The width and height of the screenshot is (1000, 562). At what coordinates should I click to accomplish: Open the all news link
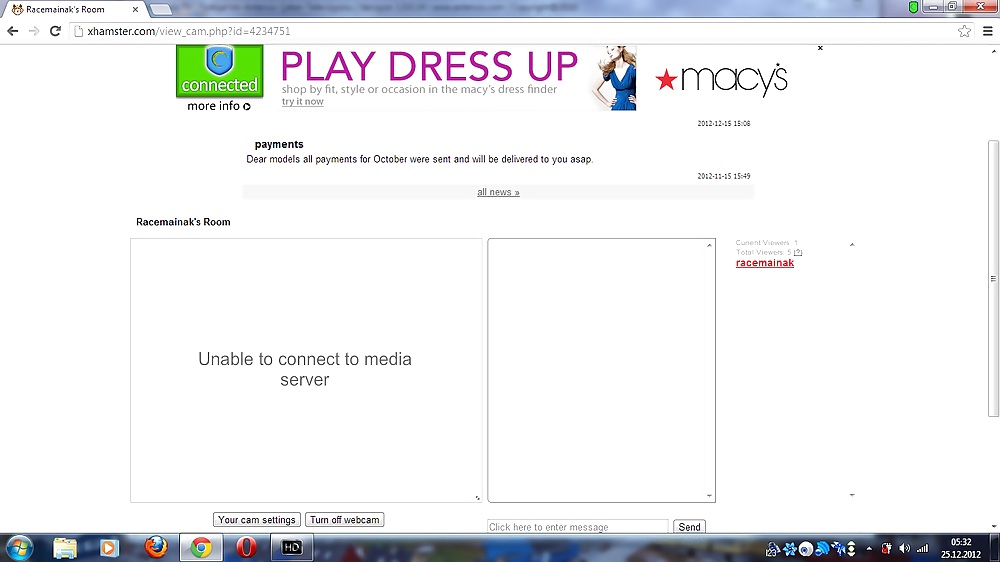click(x=498, y=192)
